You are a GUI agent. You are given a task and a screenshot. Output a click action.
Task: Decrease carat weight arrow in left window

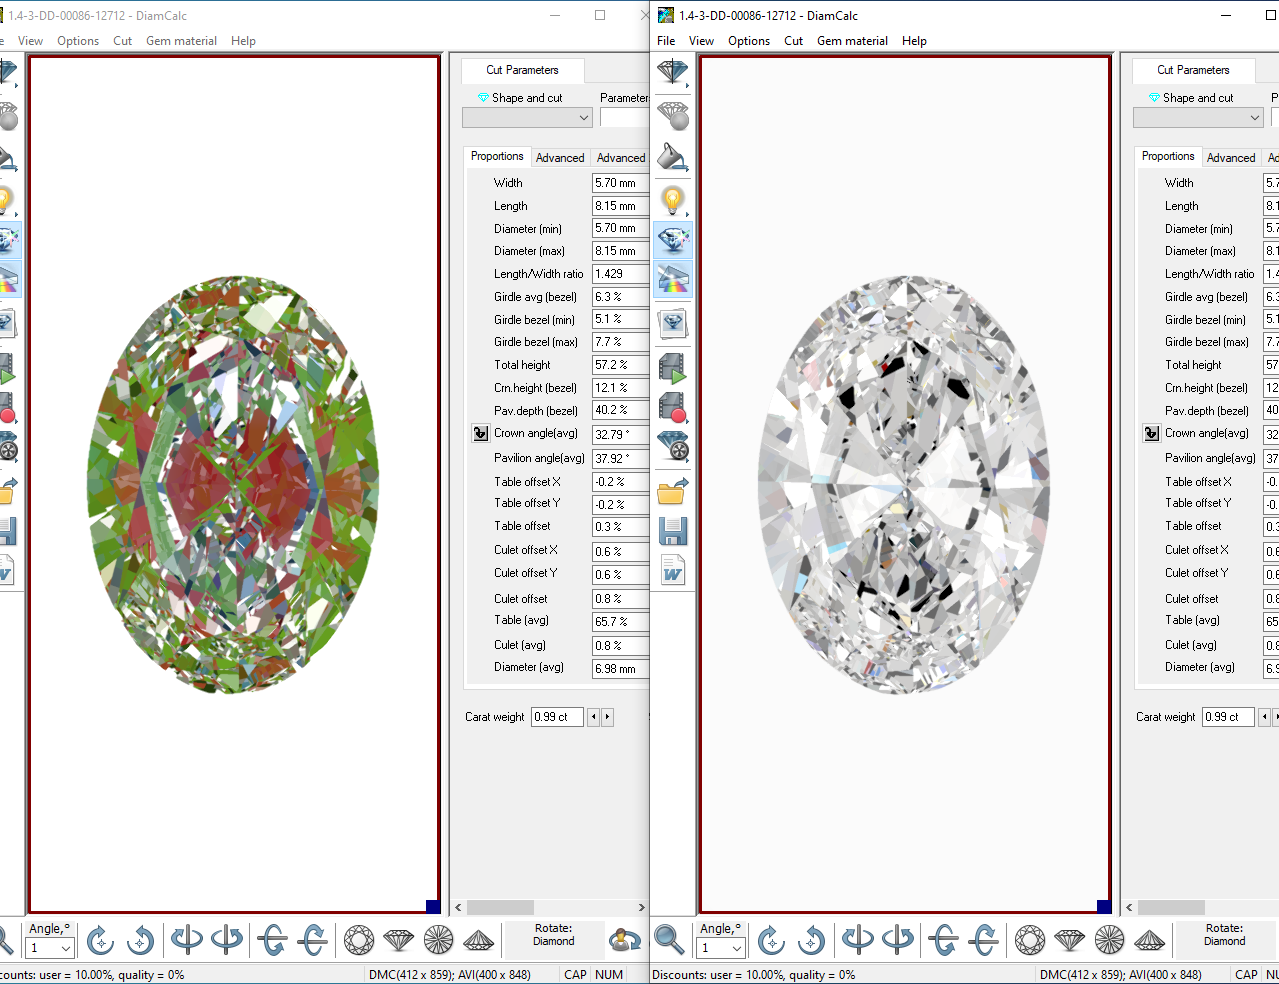(x=593, y=717)
